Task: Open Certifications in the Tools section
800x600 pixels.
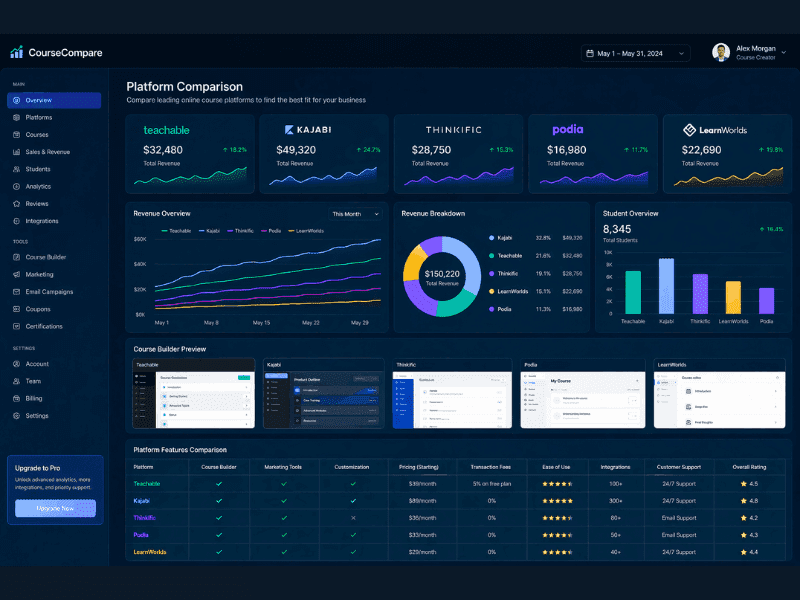Action: click(54, 326)
